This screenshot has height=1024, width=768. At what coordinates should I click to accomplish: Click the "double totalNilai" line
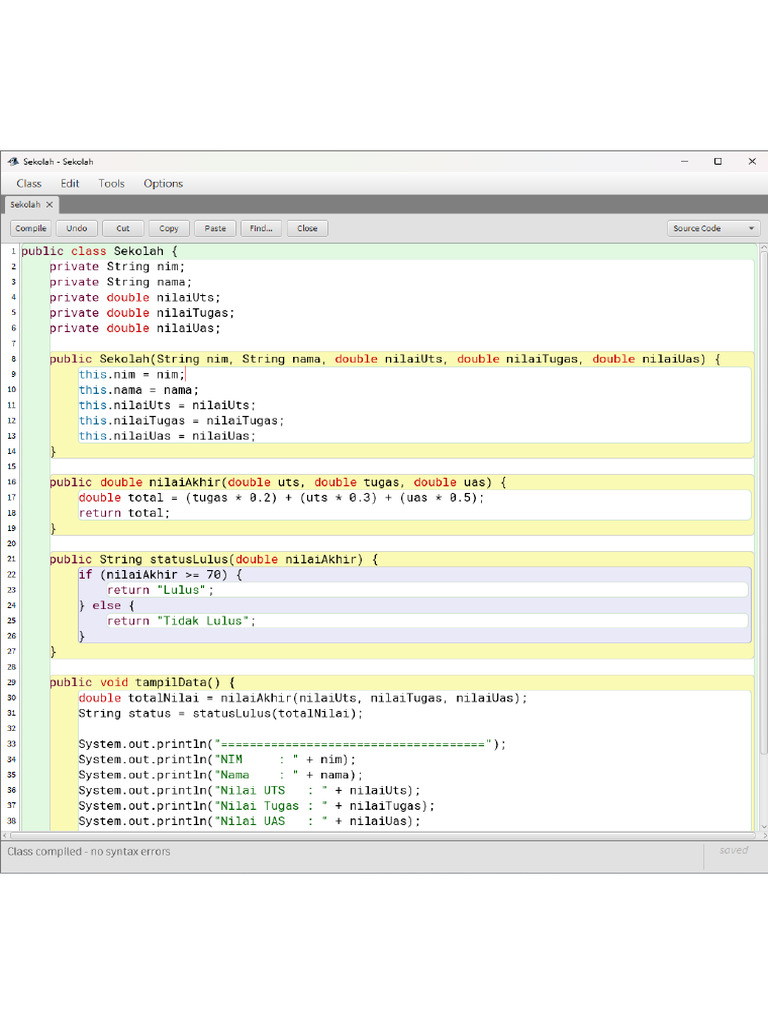(303, 699)
